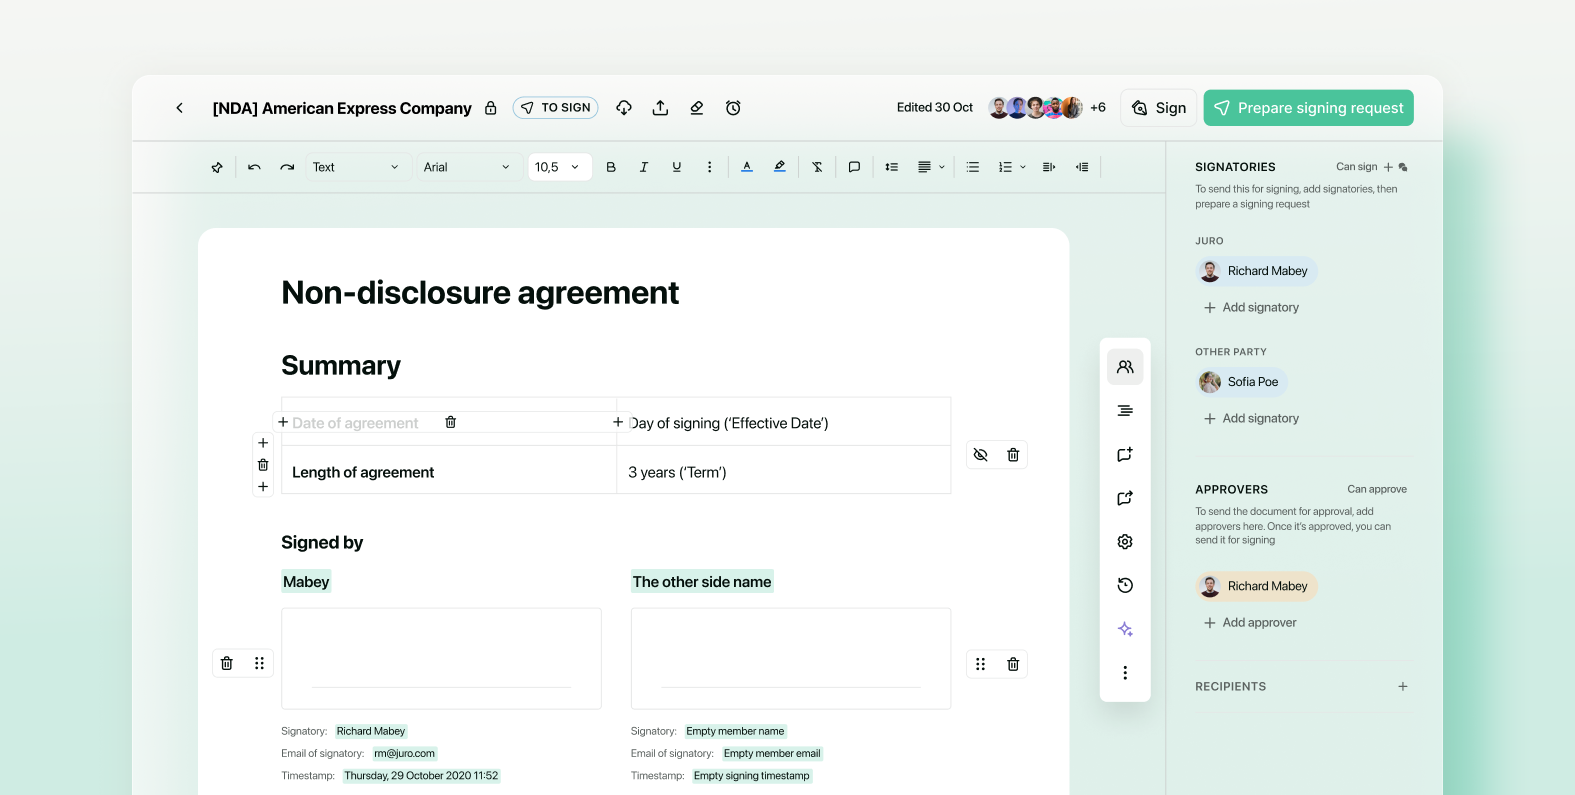
Task: Toggle italic formatting
Action: (644, 167)
